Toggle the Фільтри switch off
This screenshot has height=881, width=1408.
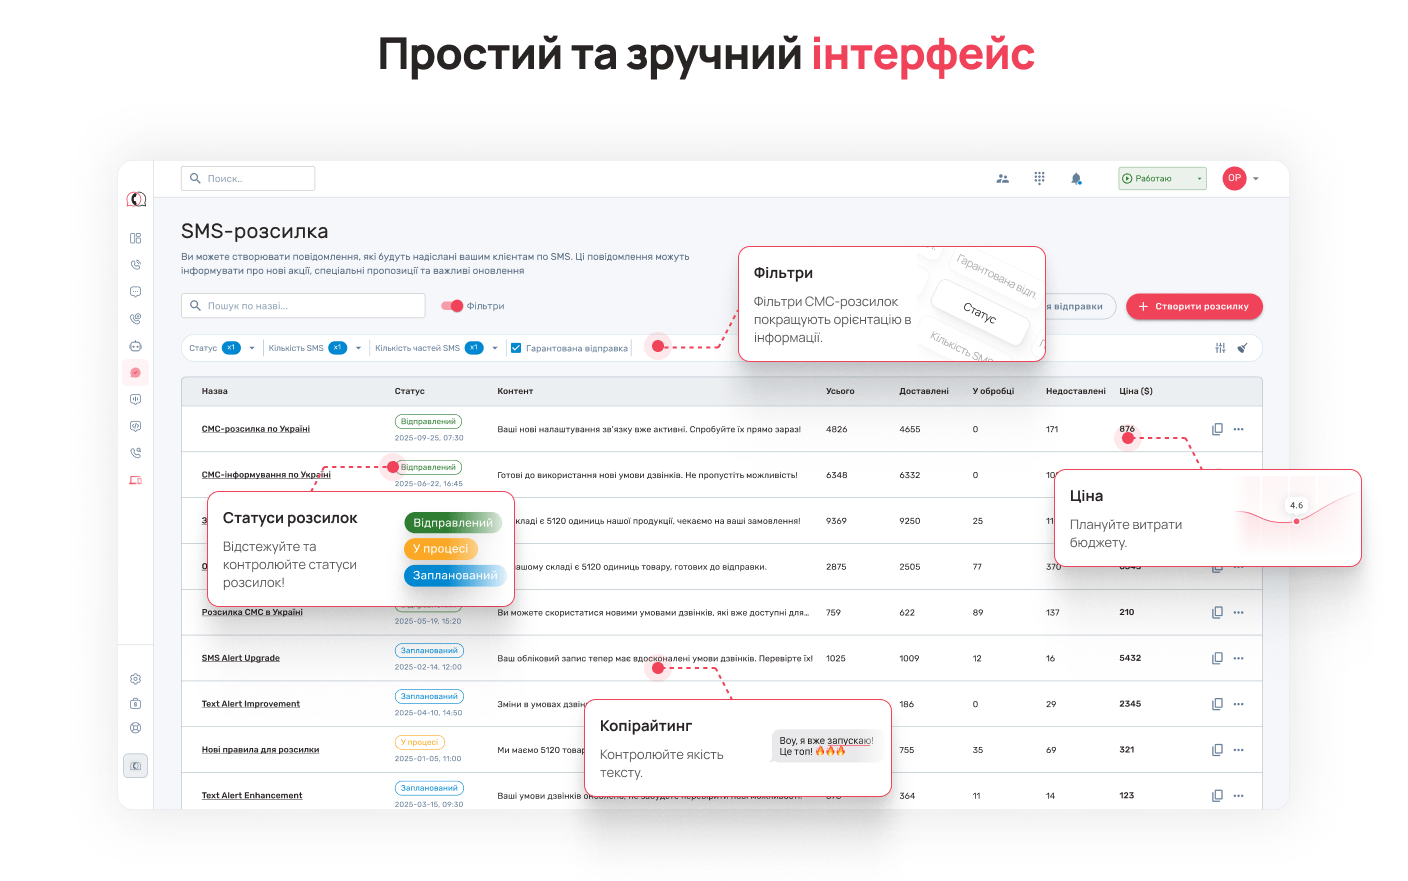pos(452,306)
